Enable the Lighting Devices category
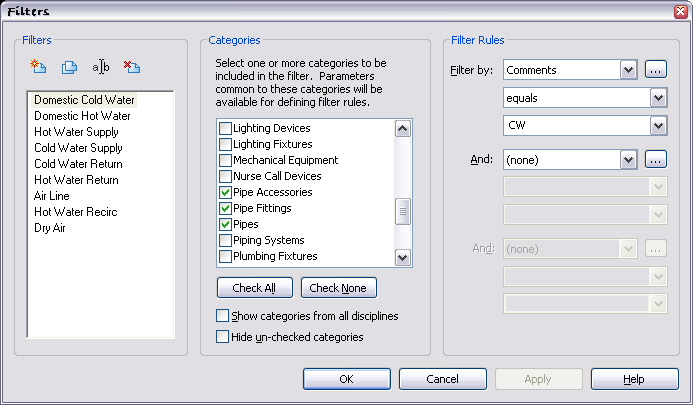This screenshot has width=693, height=405. point(224,128)
